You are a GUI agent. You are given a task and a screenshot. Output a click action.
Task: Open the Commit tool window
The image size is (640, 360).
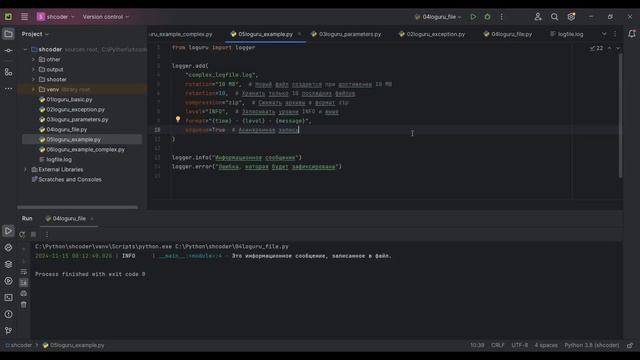coord(8,51)
